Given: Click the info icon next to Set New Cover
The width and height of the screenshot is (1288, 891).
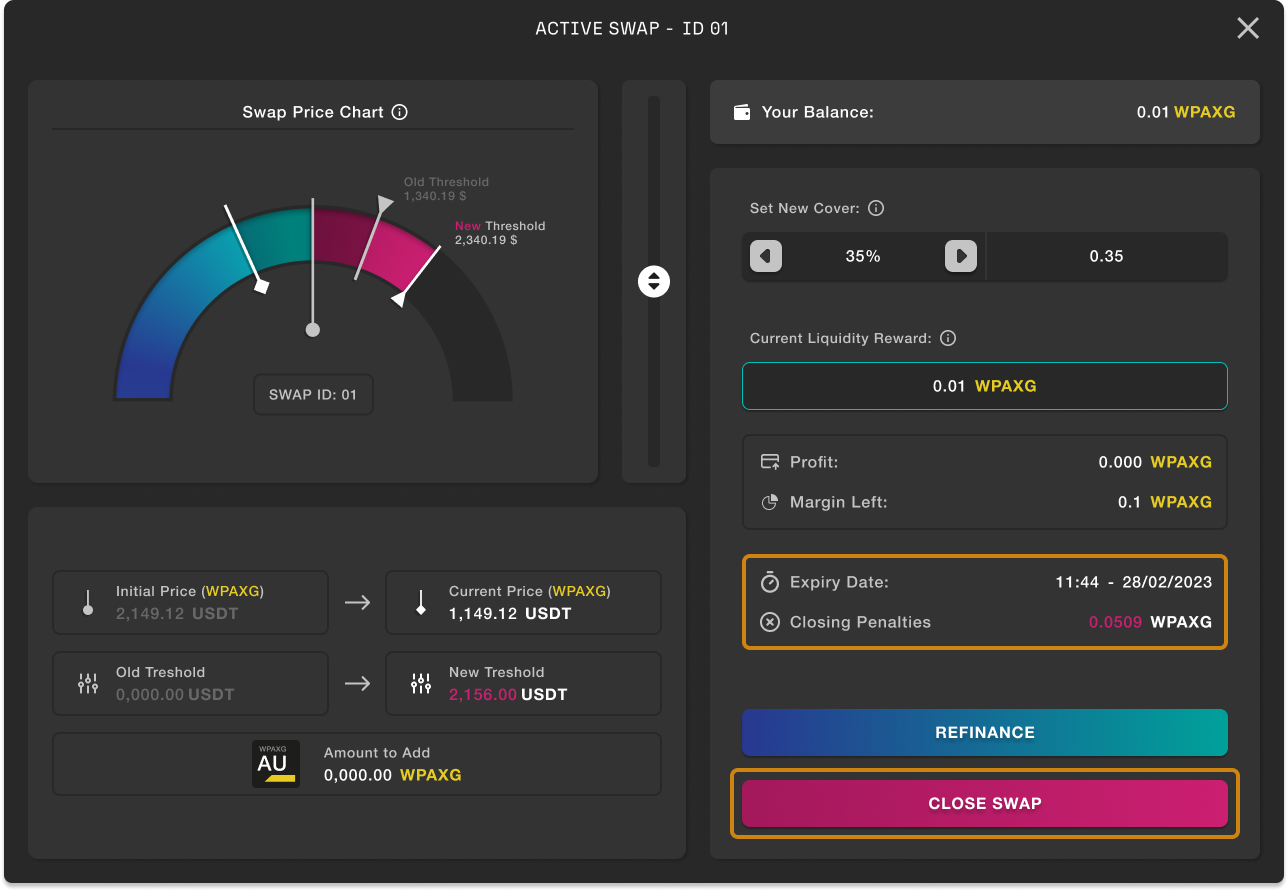Looking at the screenshot, I should pos(876,208).
